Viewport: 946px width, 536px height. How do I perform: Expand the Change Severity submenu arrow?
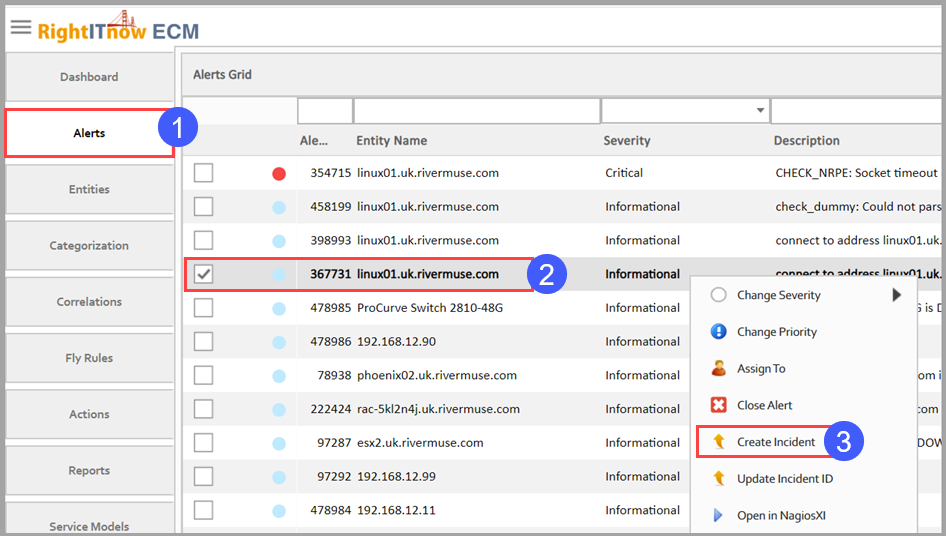click(897, 295)
